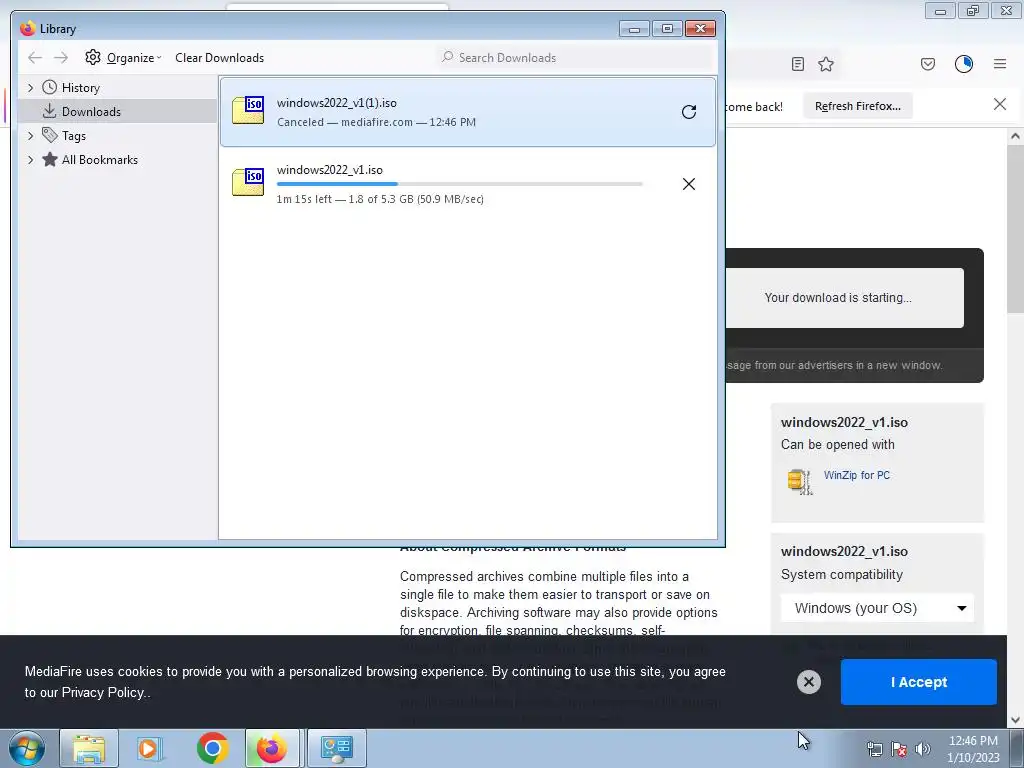Click the Refresh Firefox... button

(857, 106)
